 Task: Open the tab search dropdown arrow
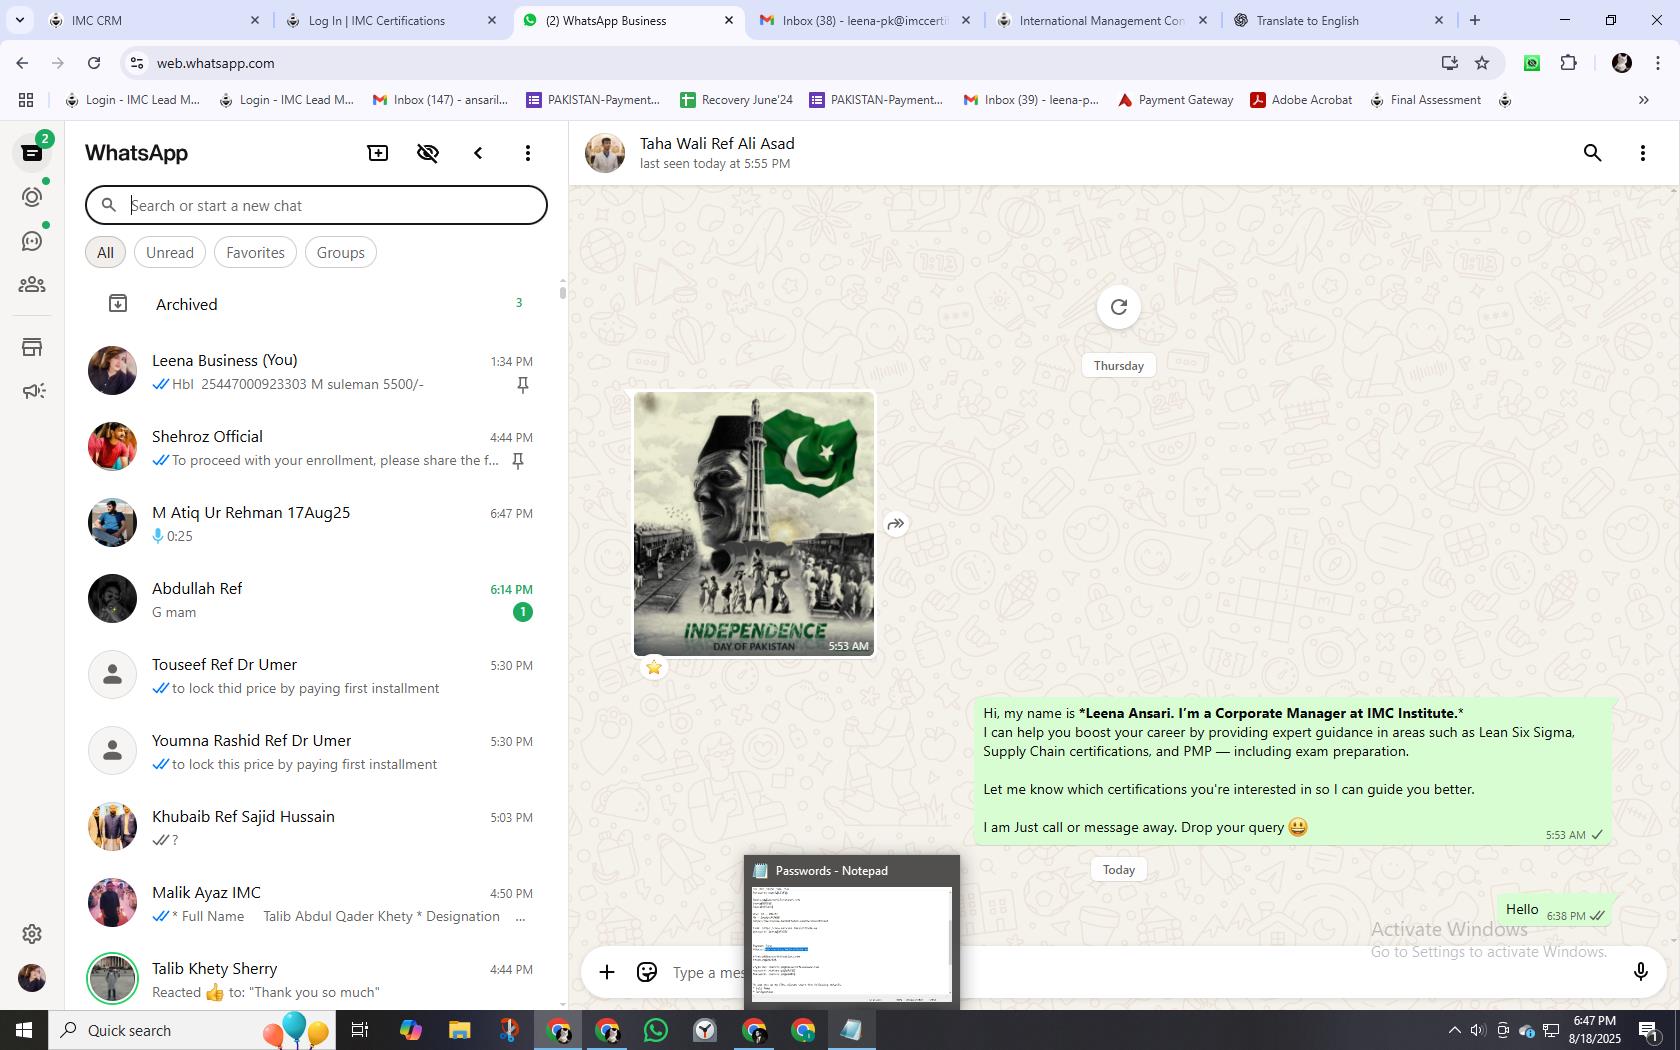click(x=19, y=20)
